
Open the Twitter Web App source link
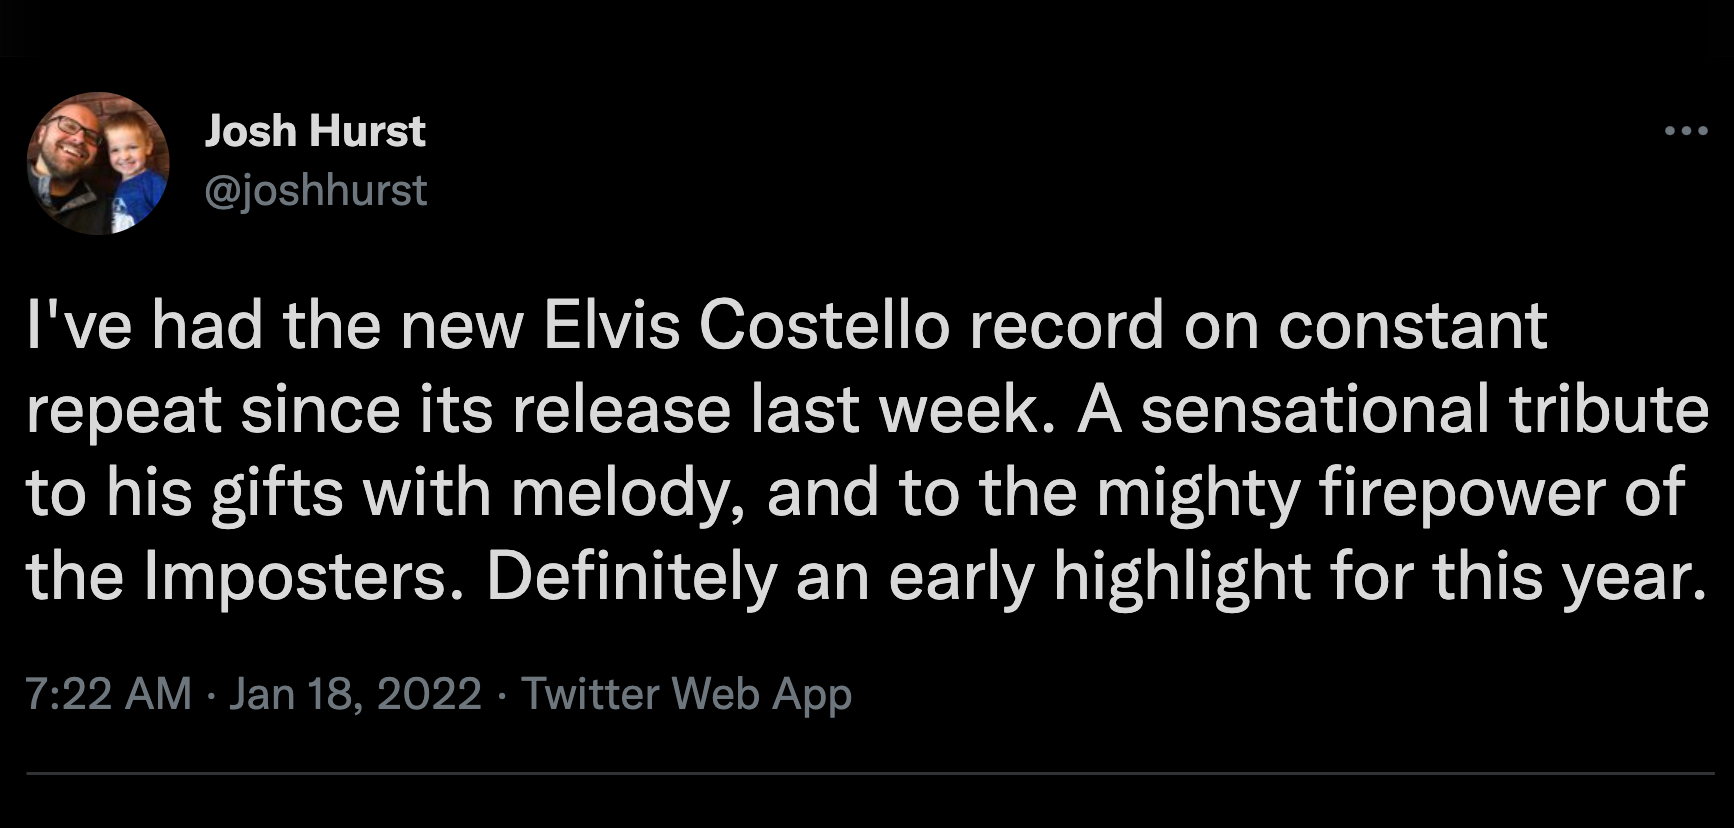click(687, 694)
